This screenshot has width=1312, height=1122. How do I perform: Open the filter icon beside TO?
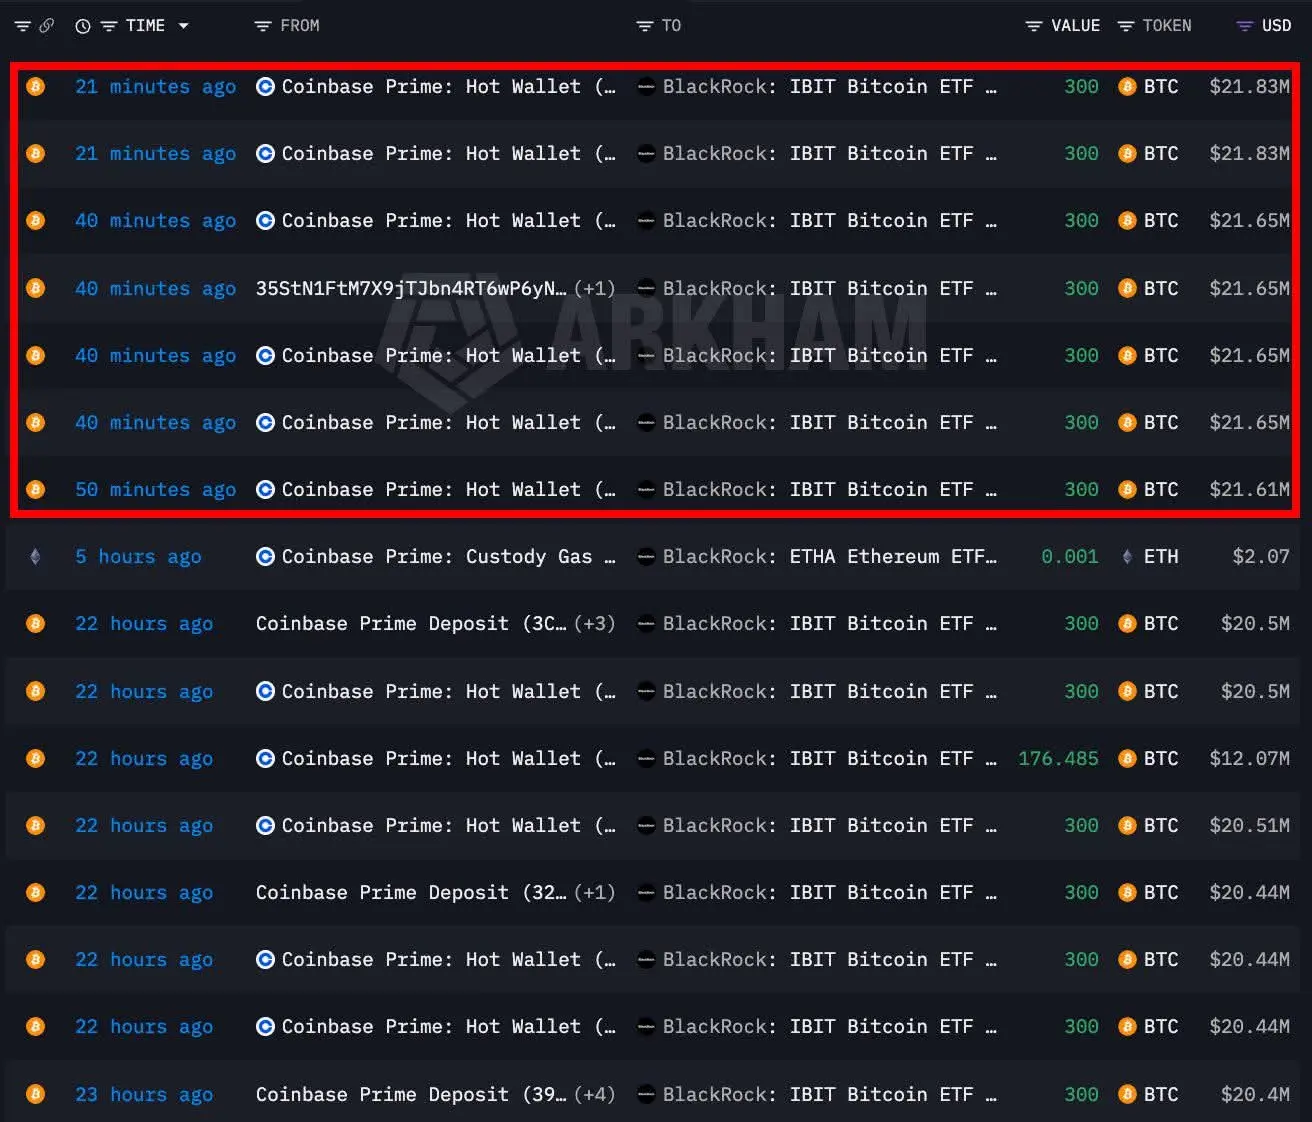pos(645,26)
